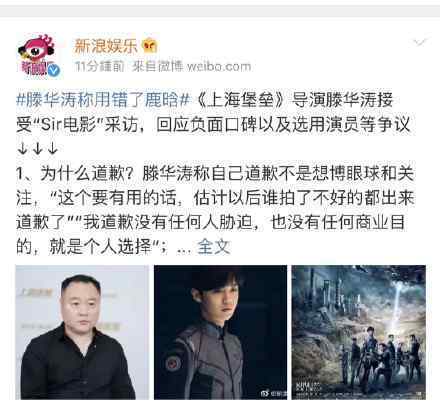The height and width of the screenshot is (406, 440).
Task: Expand post with 全文 link
Action: pyautogui.click(x=214, y=247)
